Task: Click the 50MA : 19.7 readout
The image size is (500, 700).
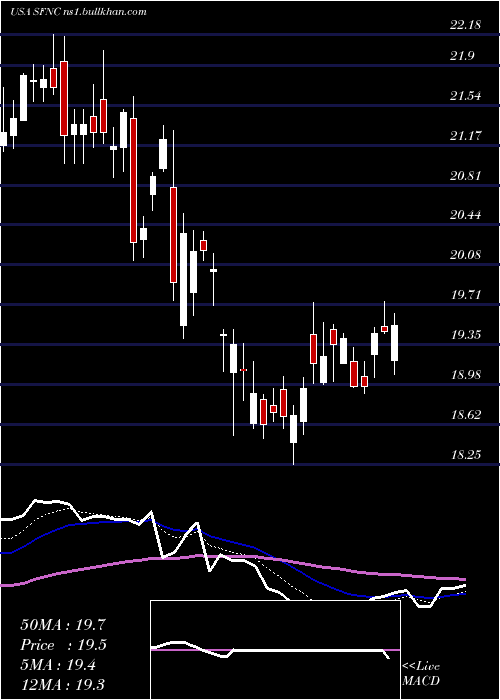Action: pyautogui.click(x=63, y=625)
